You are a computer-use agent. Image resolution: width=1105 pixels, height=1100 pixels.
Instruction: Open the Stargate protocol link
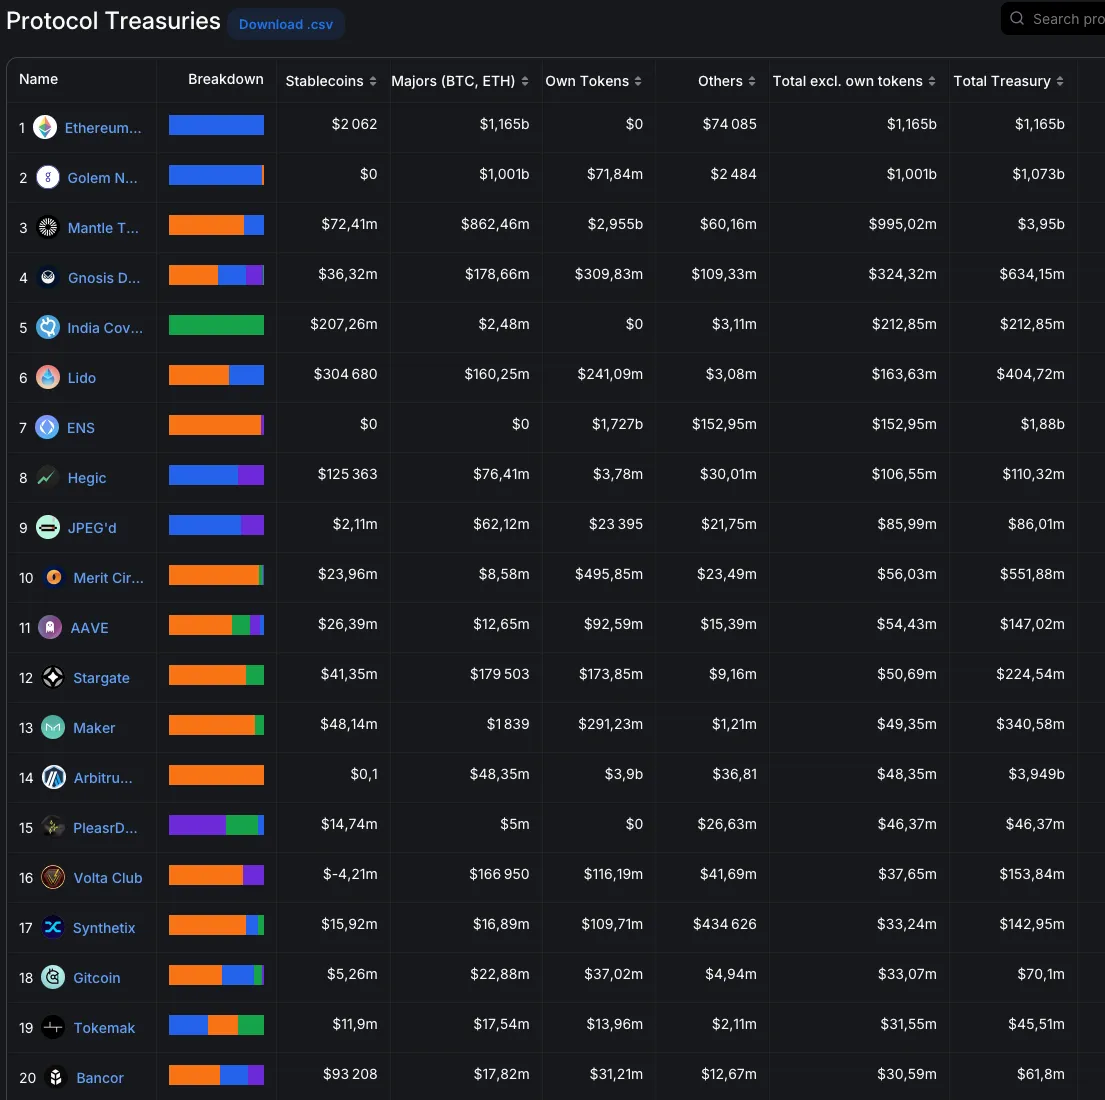click(x=101, y=678)
